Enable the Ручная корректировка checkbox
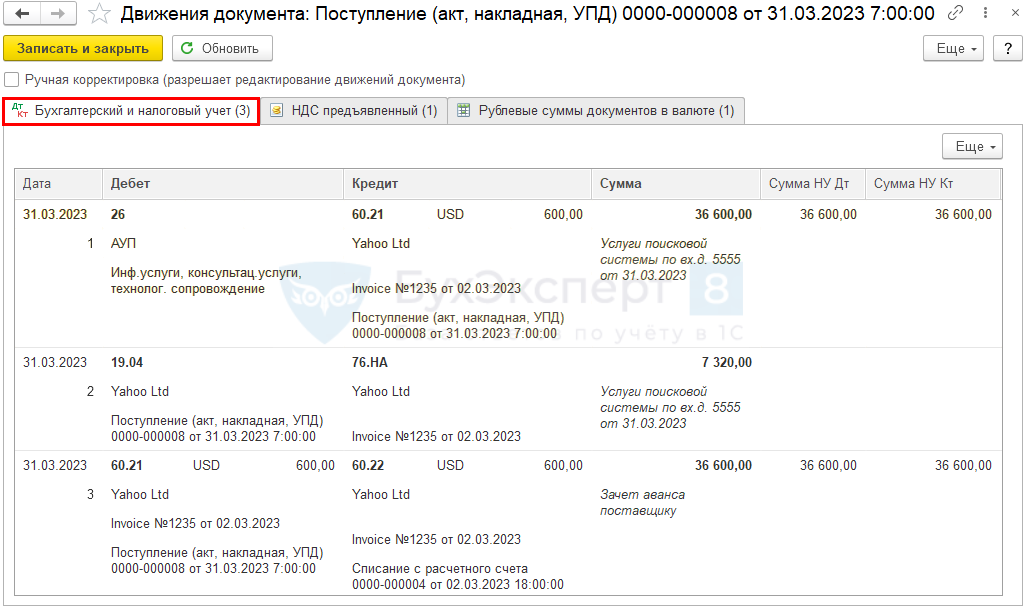Image resolution: width=1023 pixels, height=607 pixels. [x=12, y=80]
